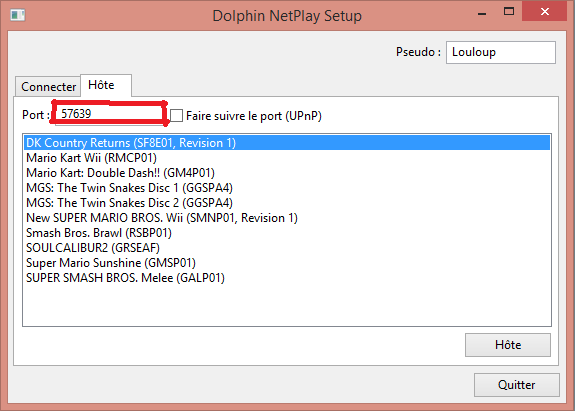575x411 pixels.
Task: Minimize the NetPlay Setup window
Action: click(x=482, y=12)
